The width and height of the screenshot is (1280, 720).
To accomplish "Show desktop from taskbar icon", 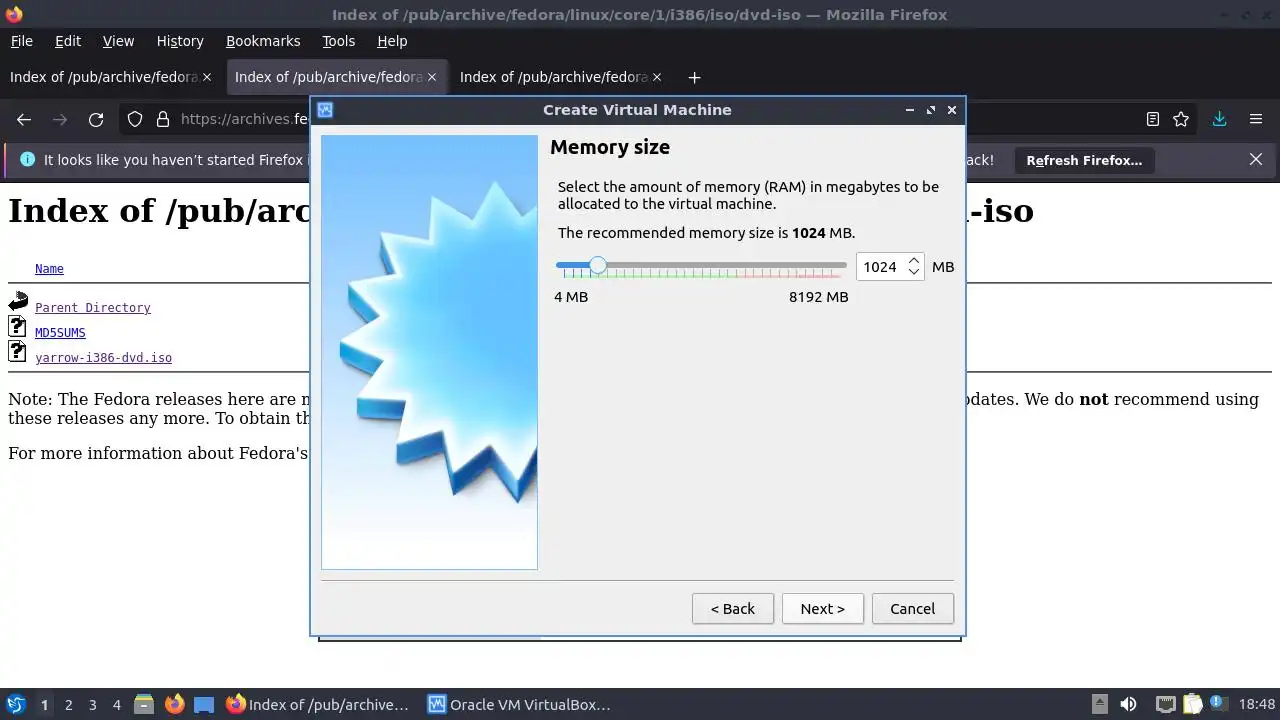I will [x=204, y=704].
